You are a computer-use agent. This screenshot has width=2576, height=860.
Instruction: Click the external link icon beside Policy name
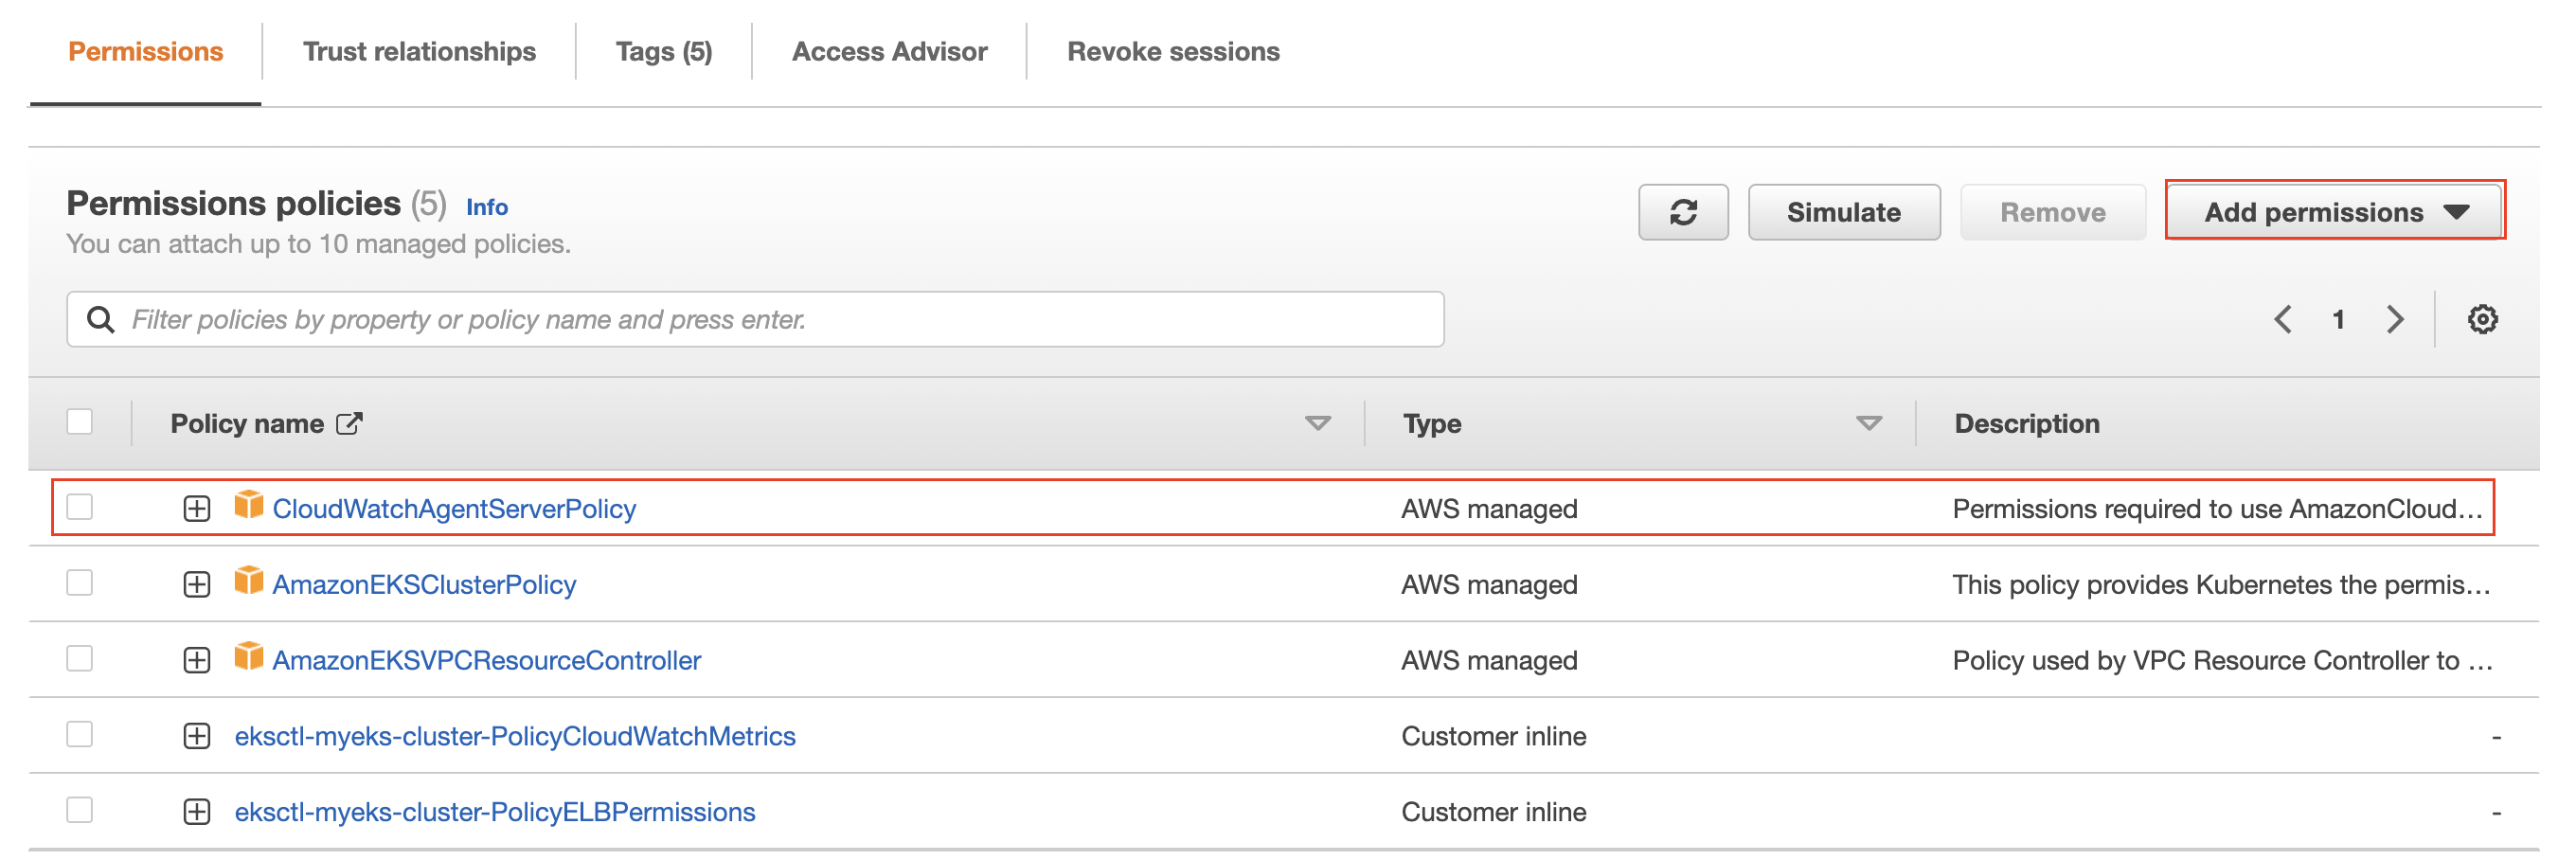[349, 424]
